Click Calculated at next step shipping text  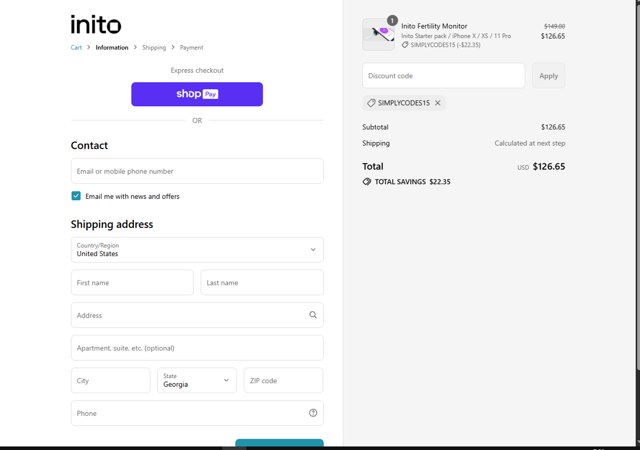click(530, 143)
